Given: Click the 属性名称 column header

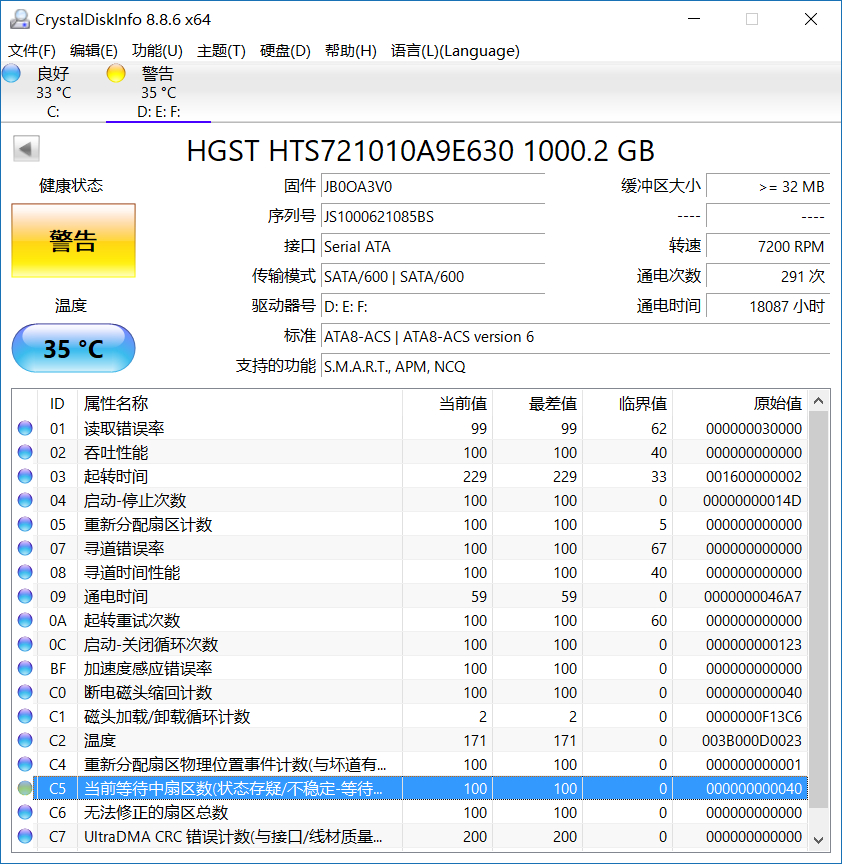Looking at the screenshot, I should [240, 403].
